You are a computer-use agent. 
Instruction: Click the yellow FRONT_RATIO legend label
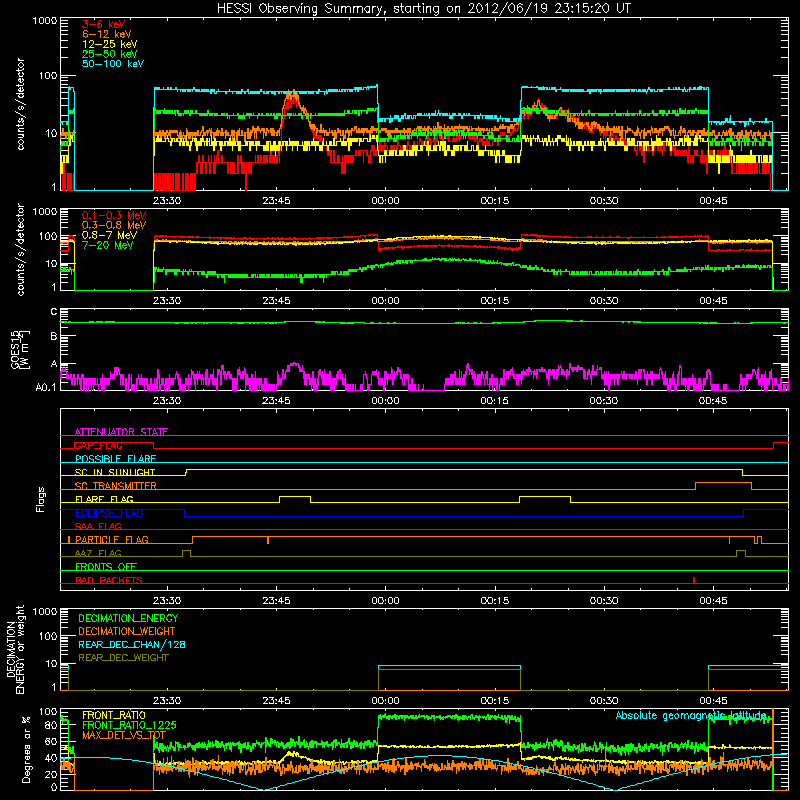114,715
